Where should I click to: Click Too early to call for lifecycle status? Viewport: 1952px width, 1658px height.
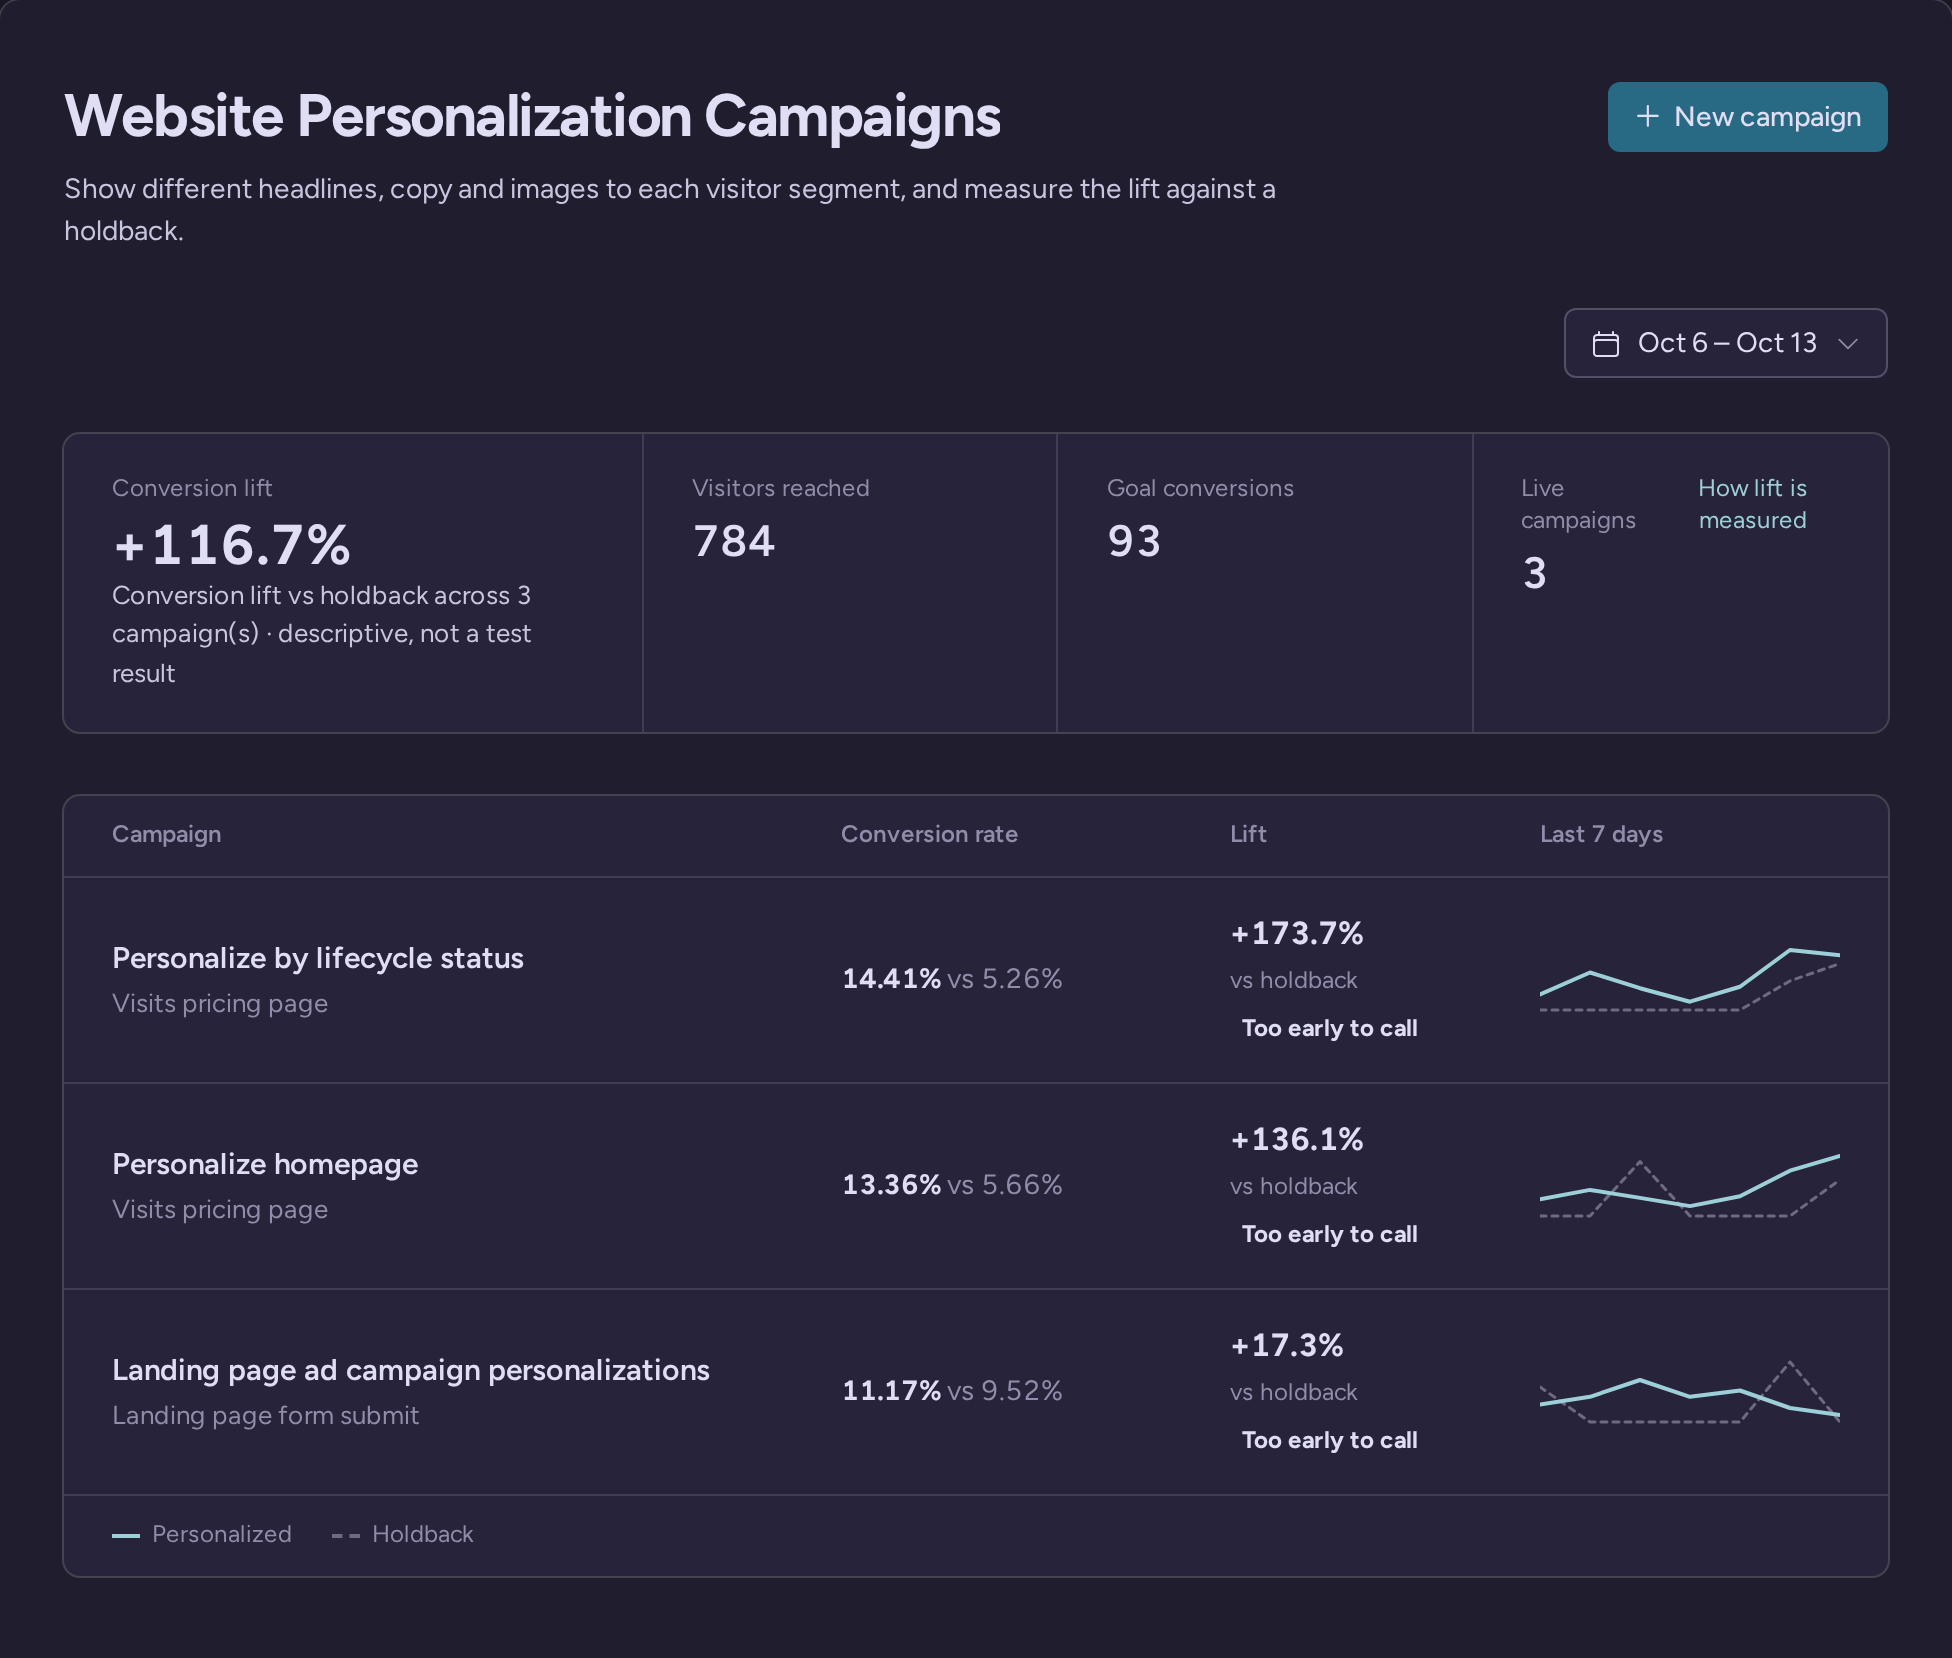pyautogui.click(x=1329, y=1028)
